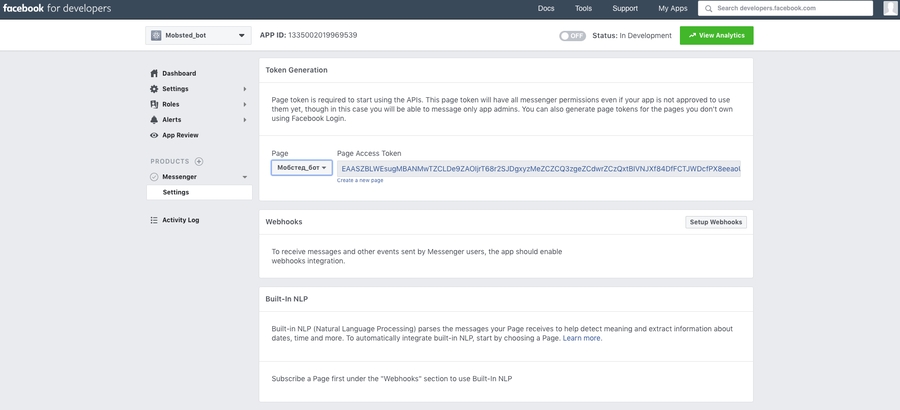Click the App Review eye icon
Viewport: 900px width, 410px height.
154,135
